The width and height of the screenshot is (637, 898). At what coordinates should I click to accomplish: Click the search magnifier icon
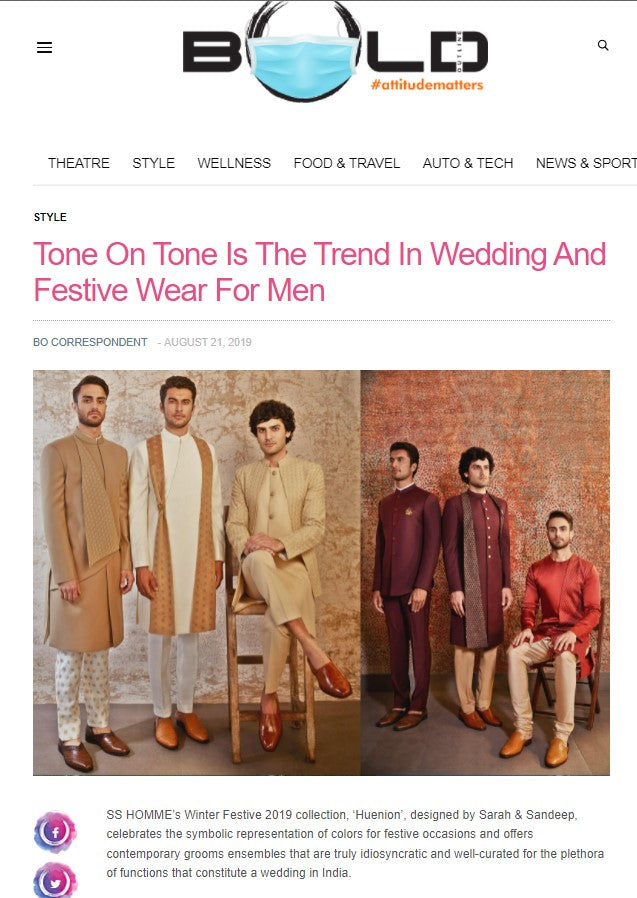[x=603, y=45]
